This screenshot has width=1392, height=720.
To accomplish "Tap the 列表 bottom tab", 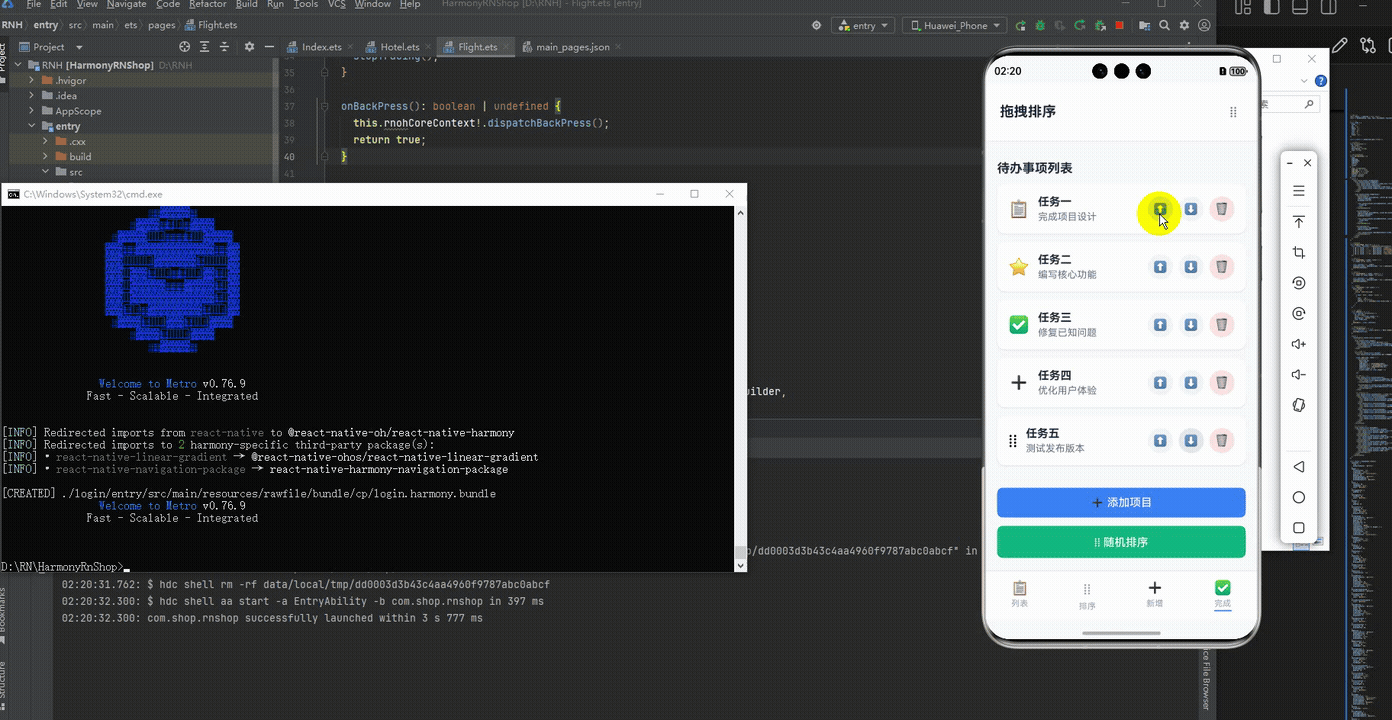I will (x=1019, y=594).
